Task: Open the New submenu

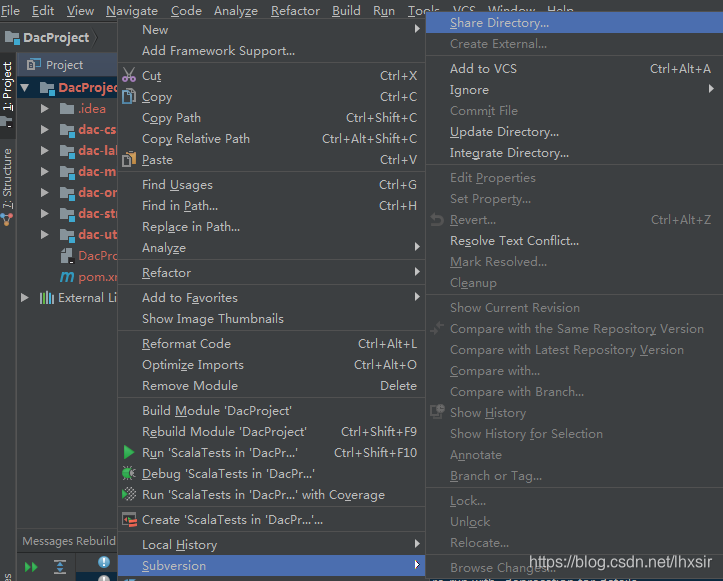Action: [x=271, y=30]
